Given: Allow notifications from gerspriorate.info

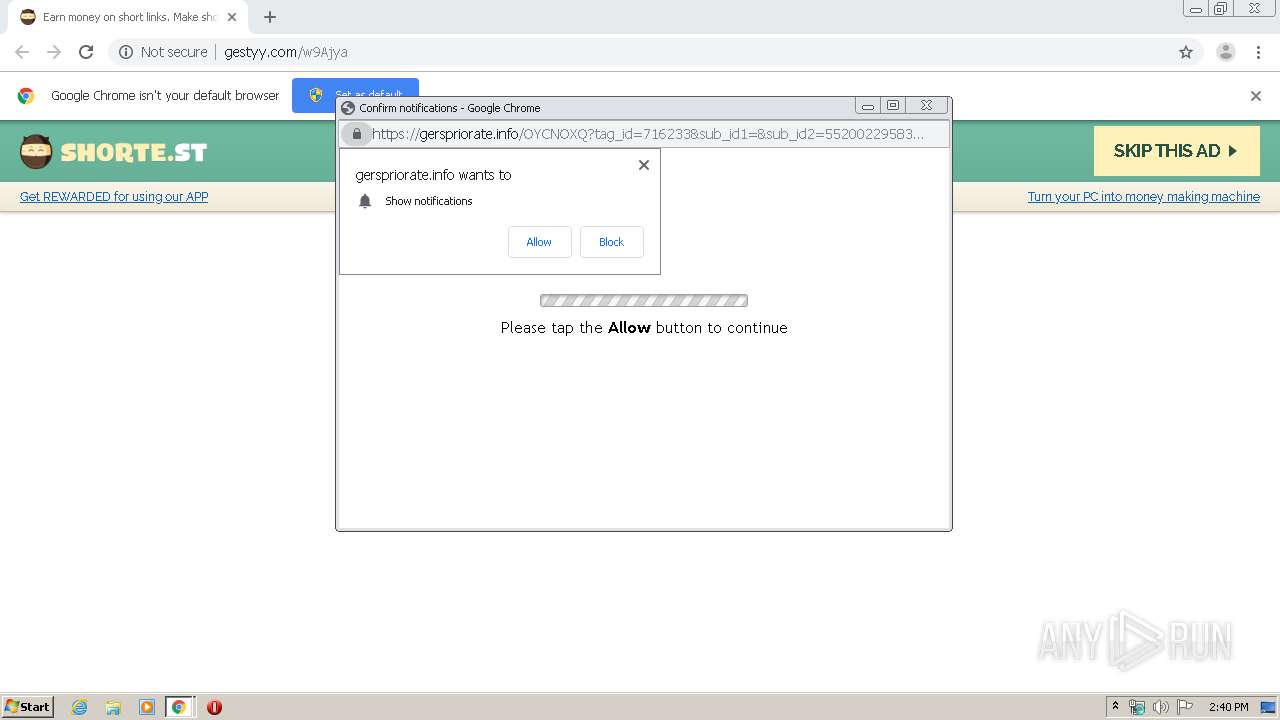Looking at the screenshot, I should [x=539, y=242].
